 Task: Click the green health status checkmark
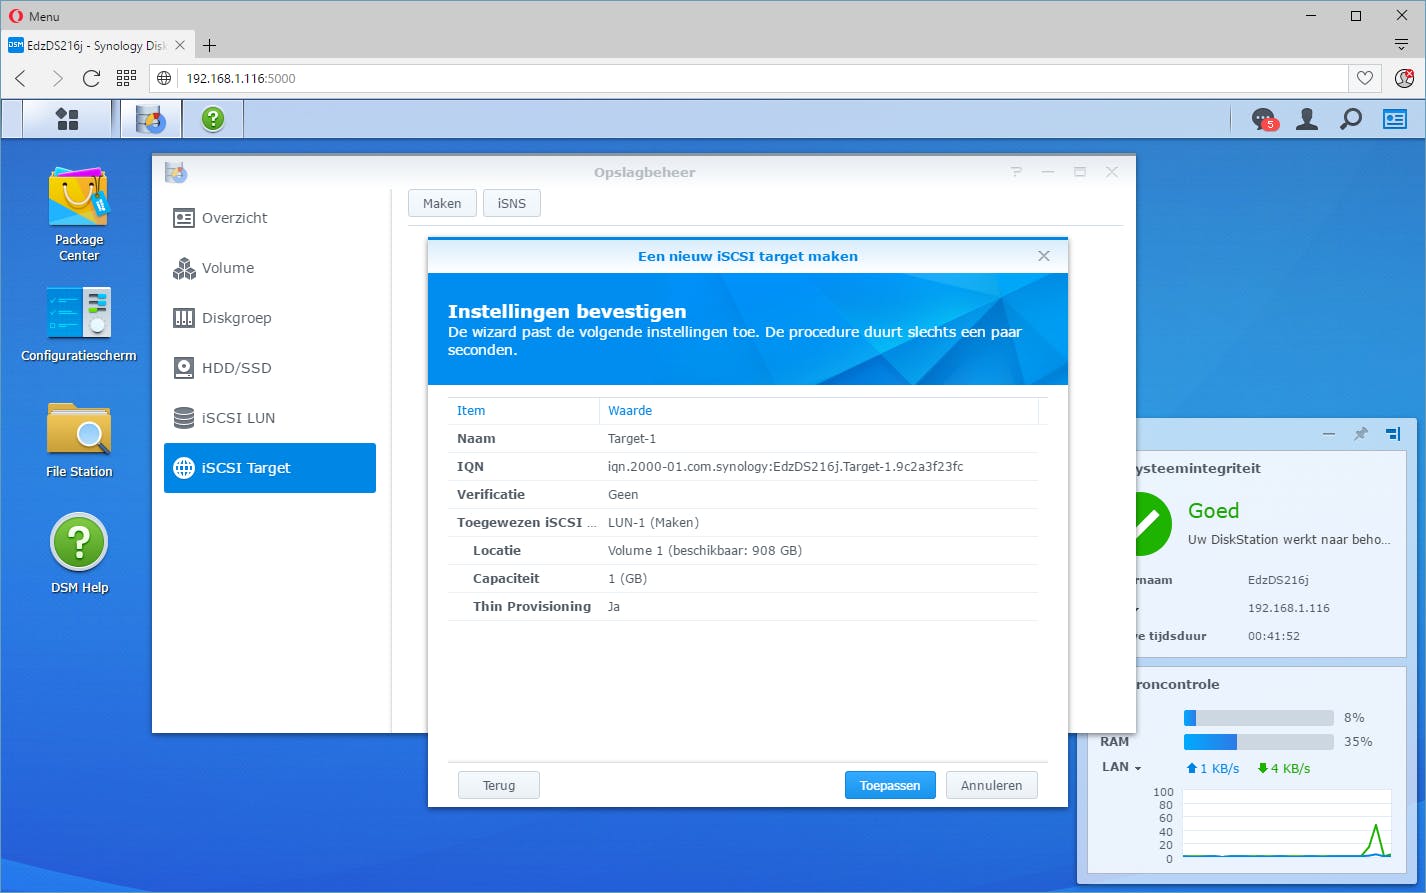click(x=1153, y=523)
